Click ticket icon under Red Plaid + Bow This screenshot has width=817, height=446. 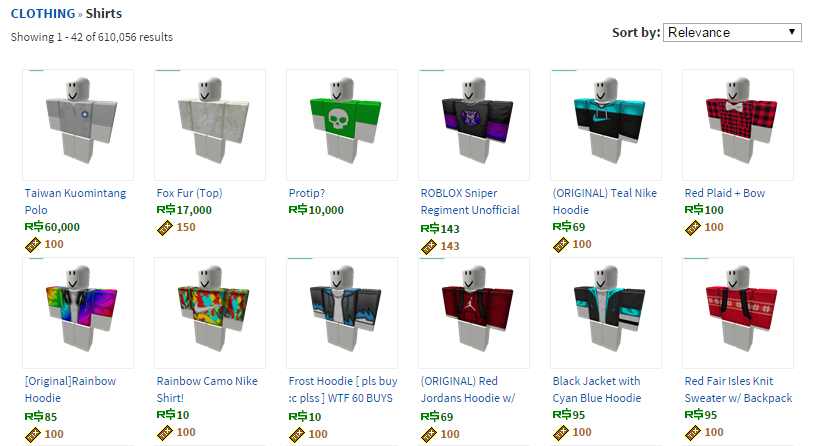(x=692, y=228)
